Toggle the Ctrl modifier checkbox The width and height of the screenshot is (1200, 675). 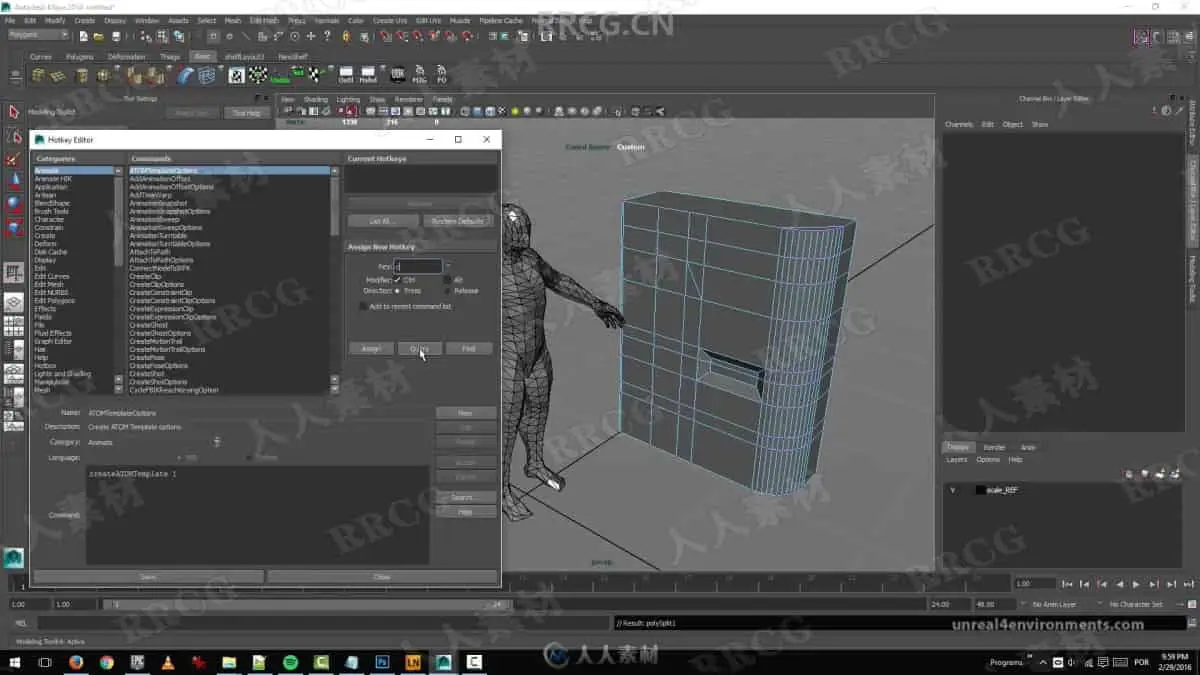tap(397, 280)
